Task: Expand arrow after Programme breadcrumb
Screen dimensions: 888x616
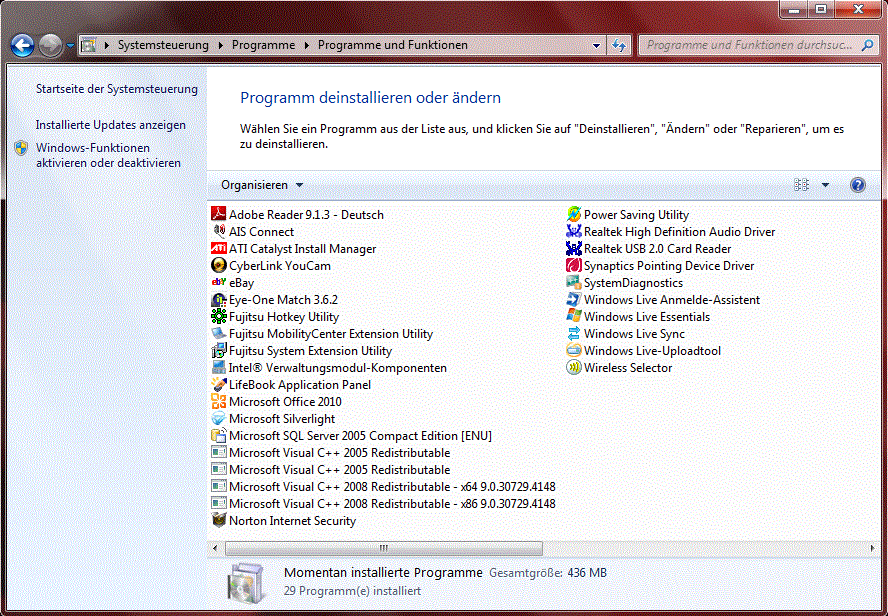Action: coord(306,45)
